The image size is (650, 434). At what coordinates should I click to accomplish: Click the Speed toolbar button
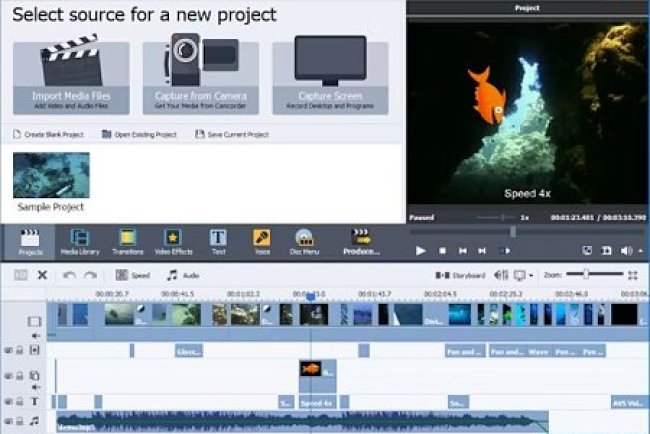pyautogui.click(x=133, y=275)
